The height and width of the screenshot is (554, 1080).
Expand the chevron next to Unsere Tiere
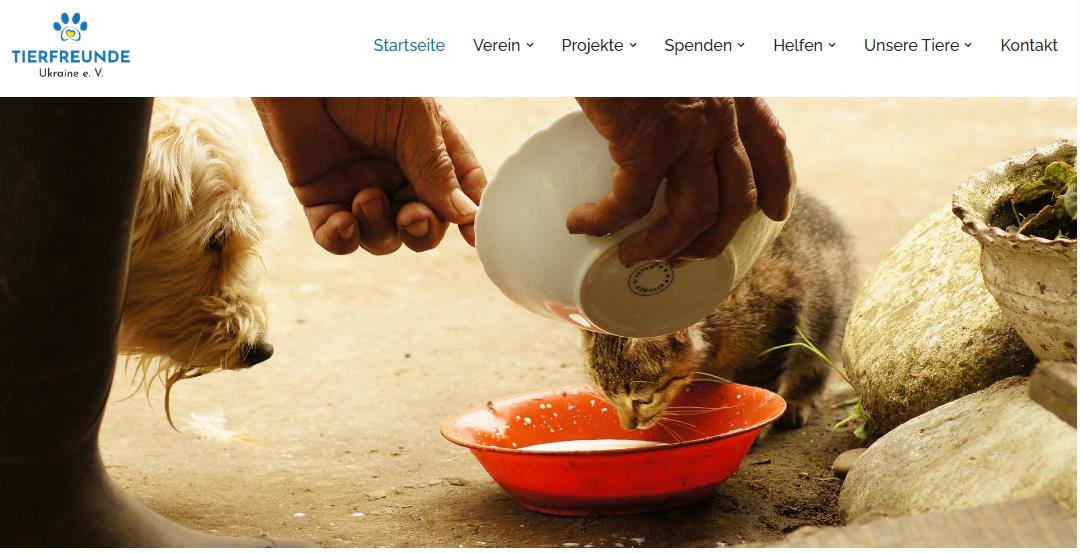coord(968,45)
